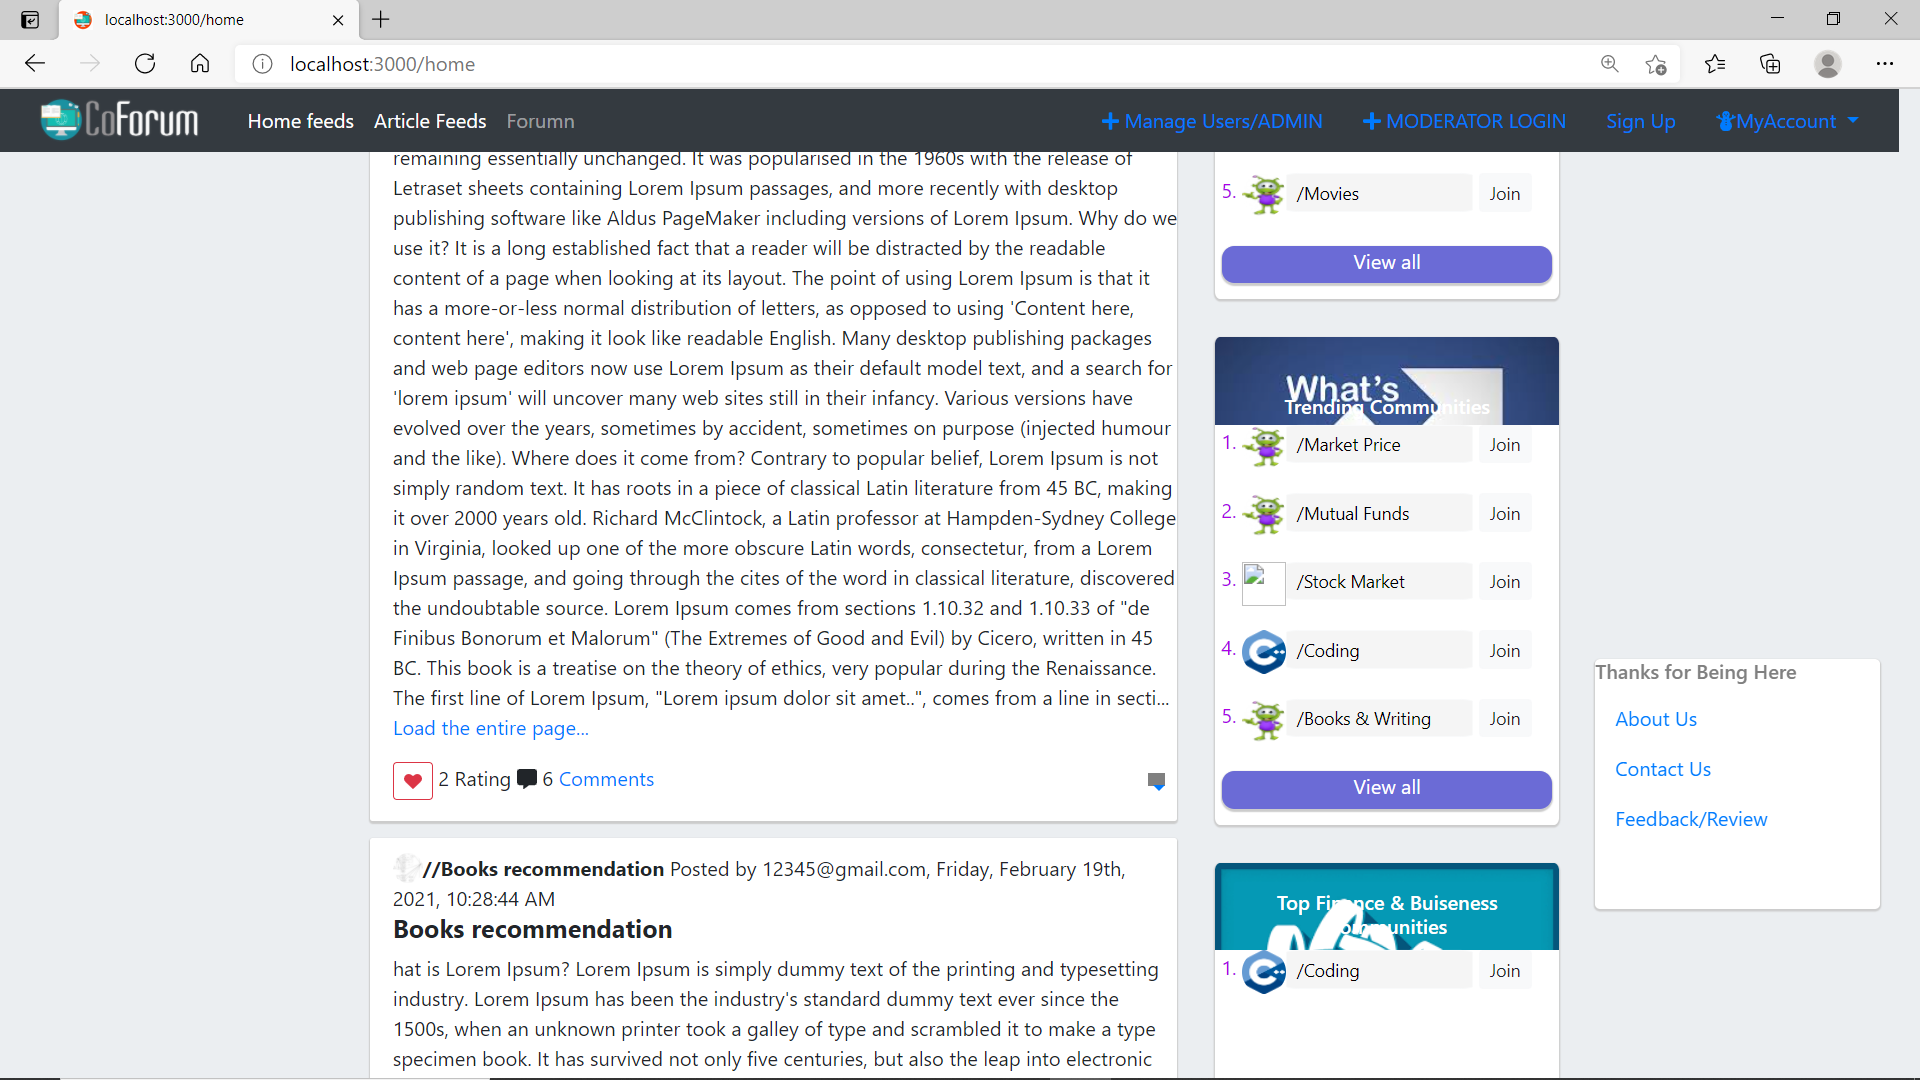Click the CoForum logo
The width and height of the screenshot is (1920, 1080).
[x=117, y=120]
